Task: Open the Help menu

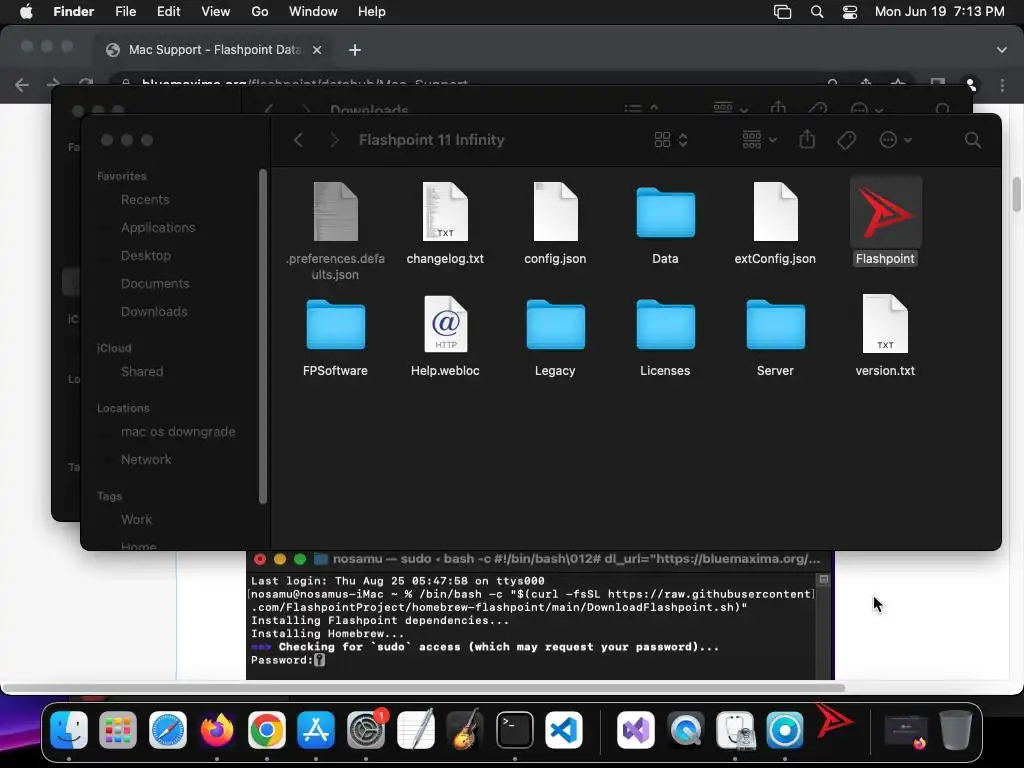Action: click(x=372, y=12)
